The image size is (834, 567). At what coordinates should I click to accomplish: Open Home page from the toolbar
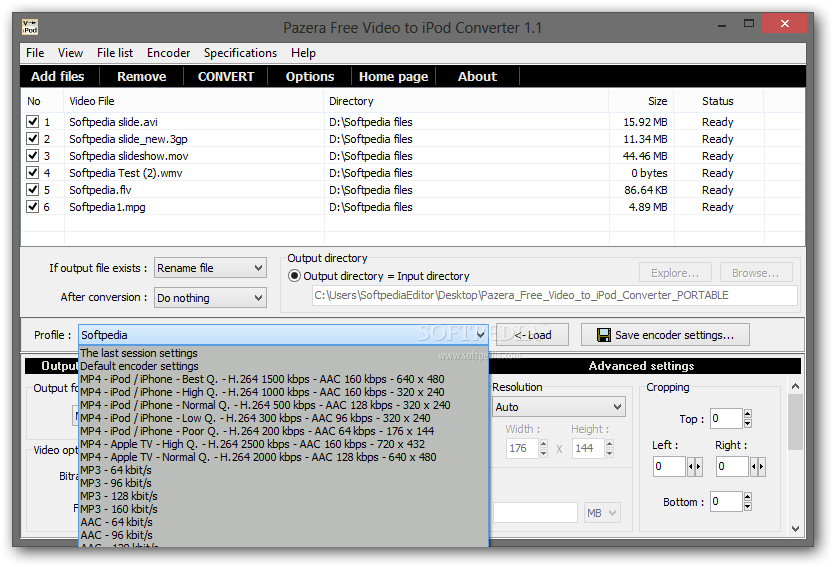tap(394, 77)
